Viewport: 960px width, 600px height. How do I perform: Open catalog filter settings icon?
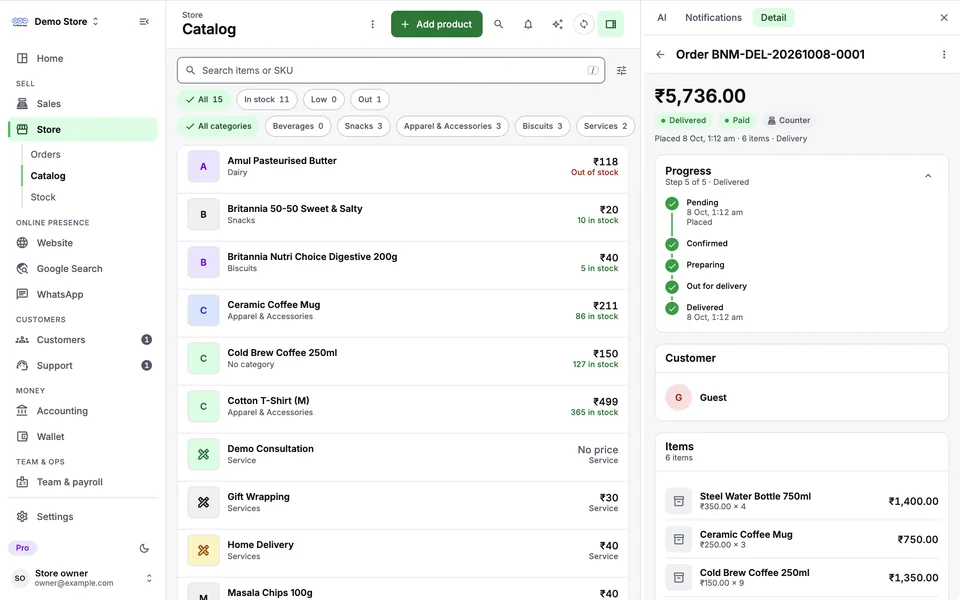(621, 70)
